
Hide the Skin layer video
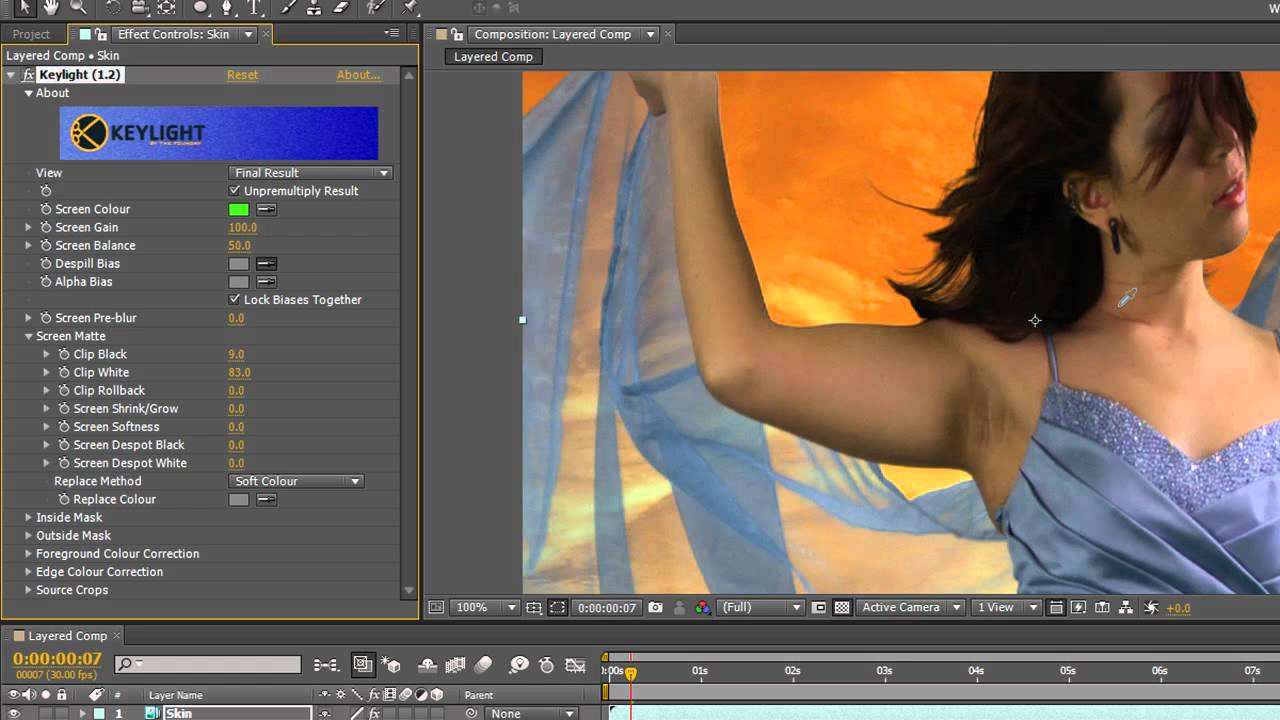tap(14, 713)
